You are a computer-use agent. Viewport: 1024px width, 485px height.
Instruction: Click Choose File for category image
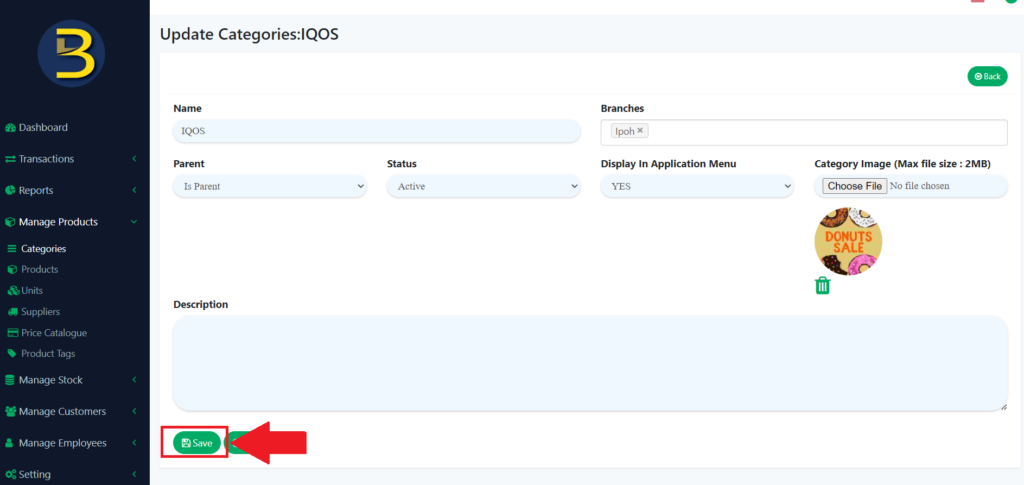[854, 186]
